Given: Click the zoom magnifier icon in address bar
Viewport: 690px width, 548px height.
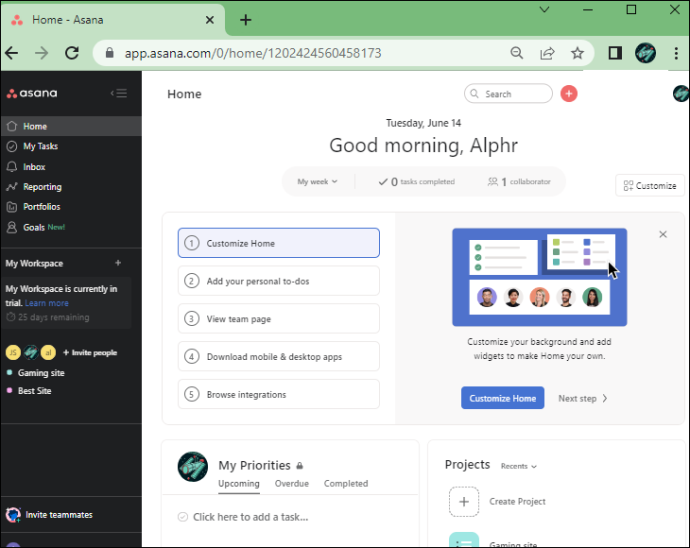Looking at the screenshot, I should click(517, 53).
